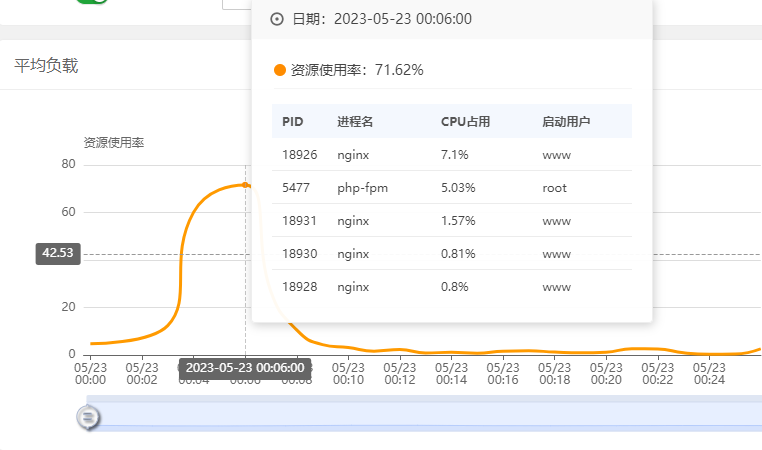
Task: Click the 启动用户 column header
Action: (566, 121)
